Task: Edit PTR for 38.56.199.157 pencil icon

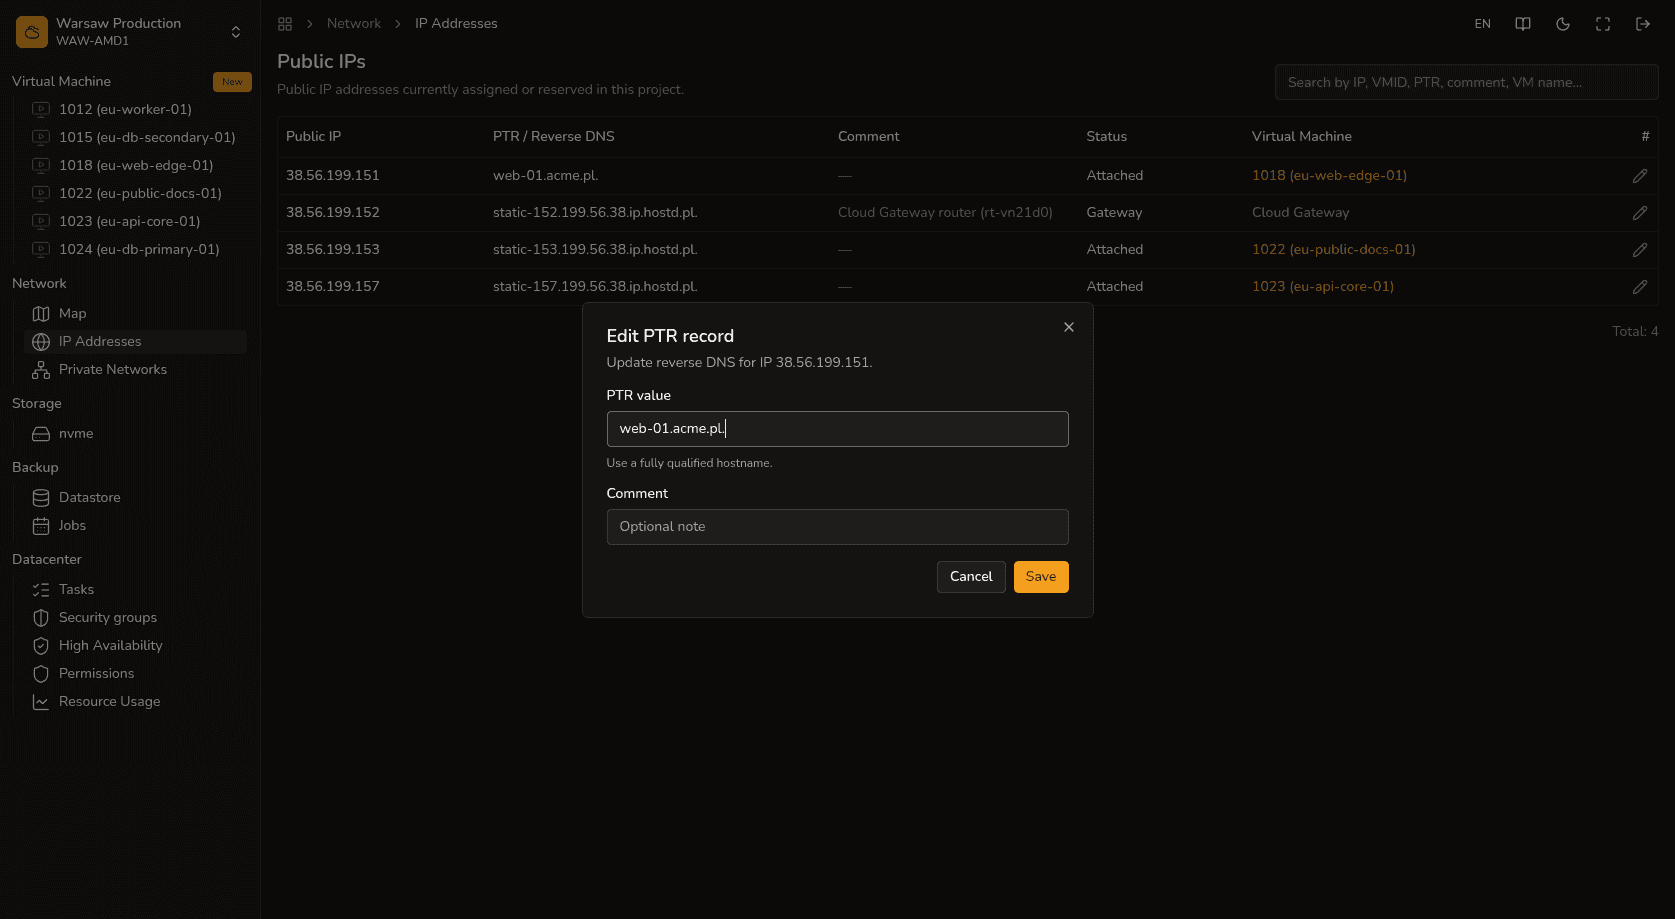Action: point(1640,287)
